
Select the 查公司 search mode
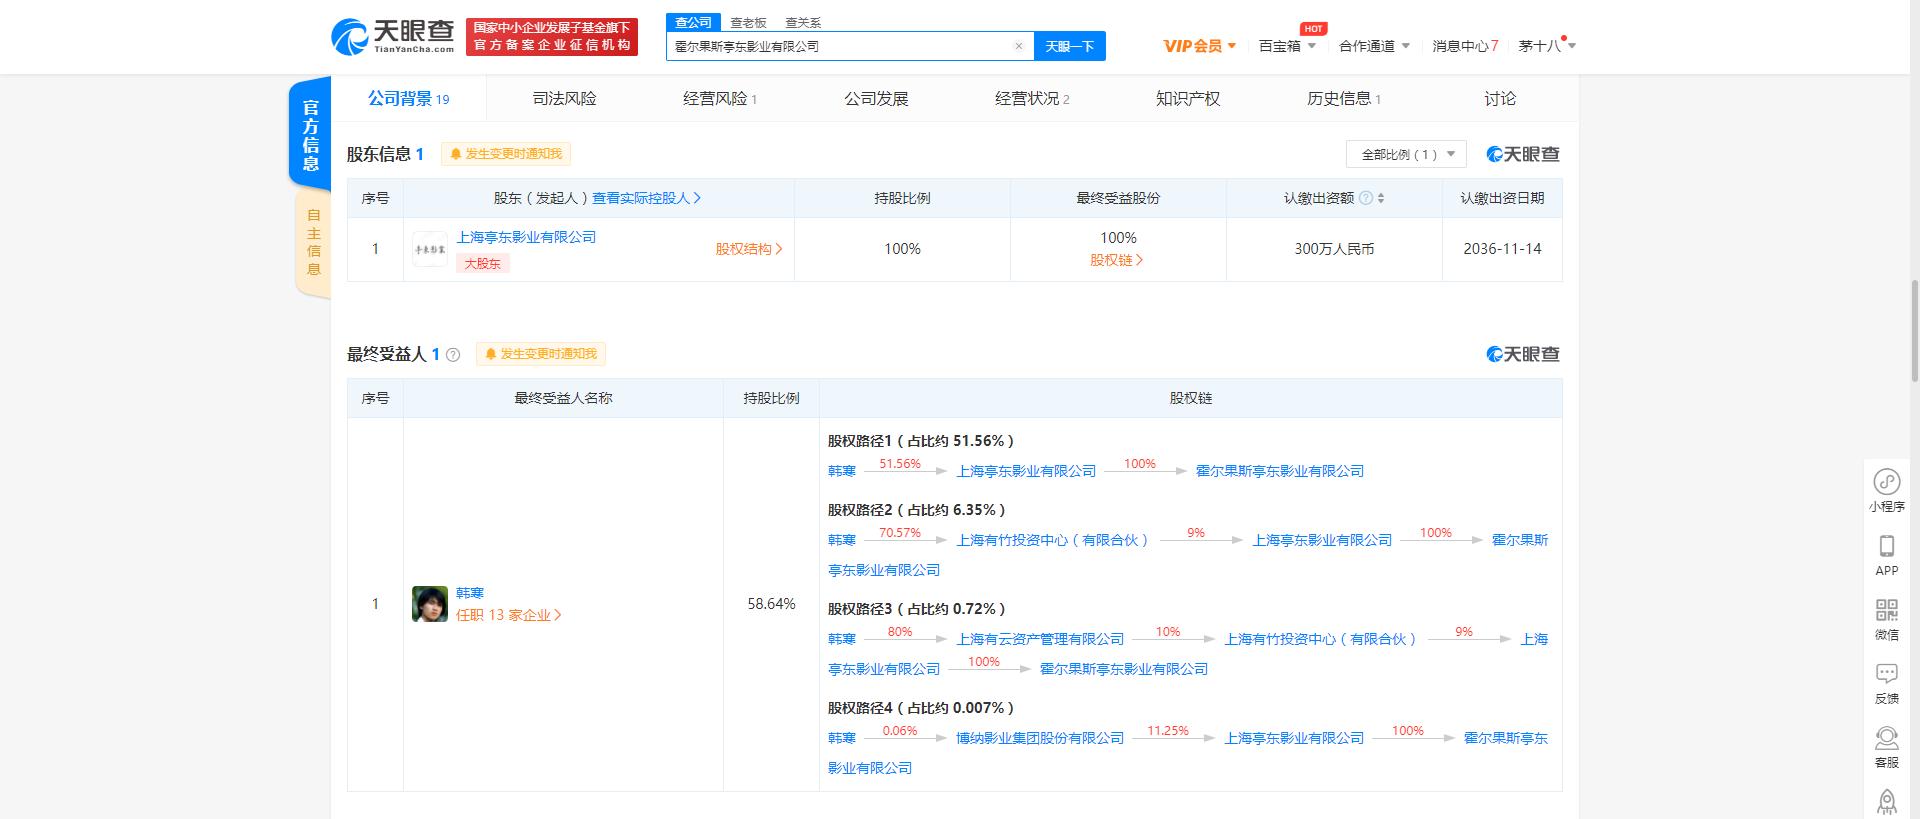[693, 22]
